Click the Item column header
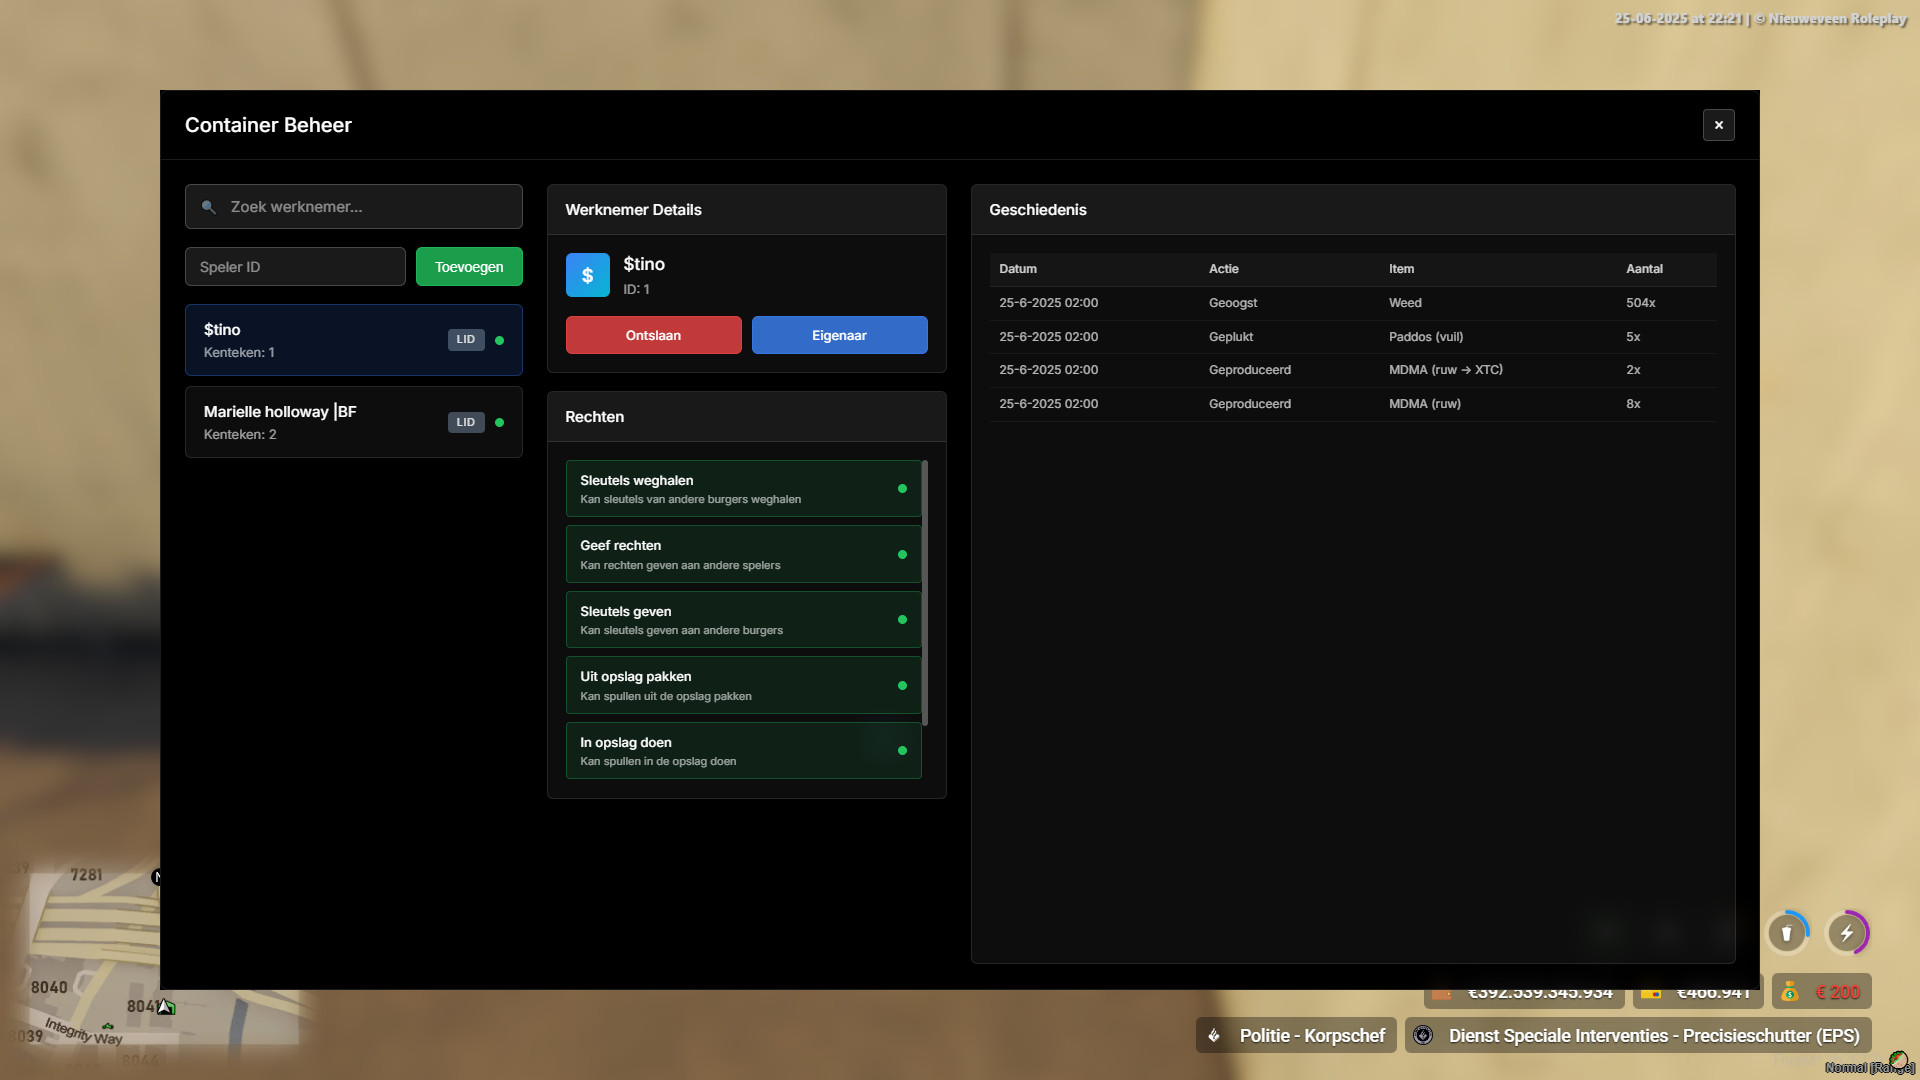Image resolution: width=1920 pixels, height=1080 pixels. [x=1401, y=269]
